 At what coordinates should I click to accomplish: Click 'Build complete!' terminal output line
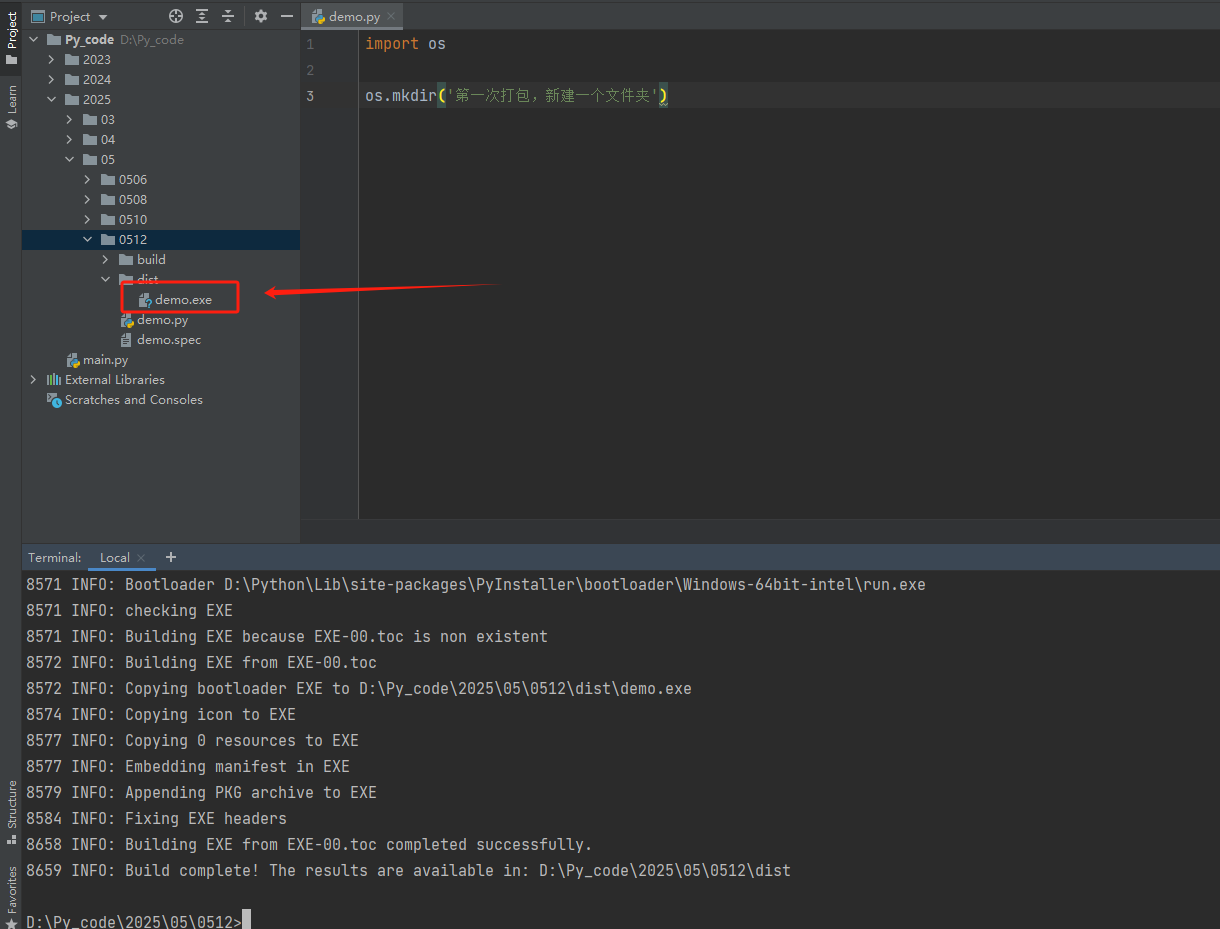(408, 871)
